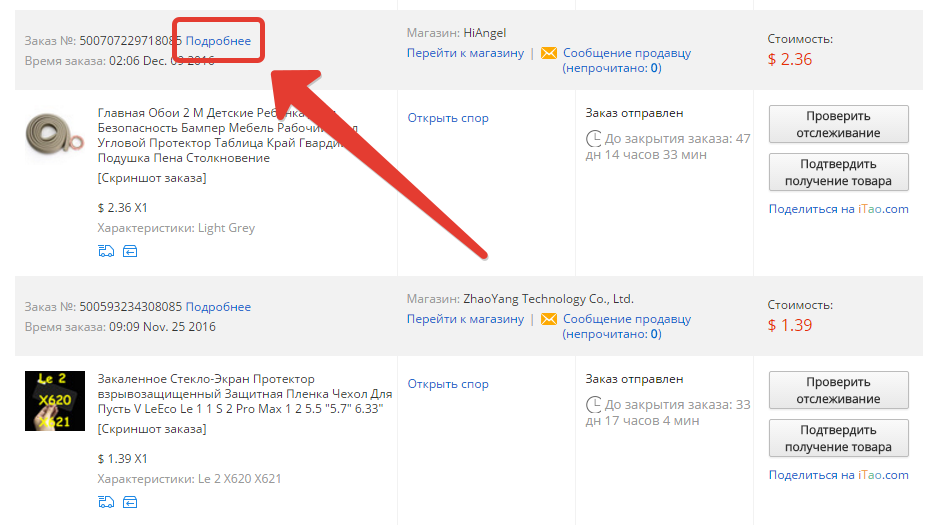This screenshot has width=932, height=525.
Task: Click the delivery truck icon under Light Grey item
Action: pyautogui.click(x=106, y=251)
